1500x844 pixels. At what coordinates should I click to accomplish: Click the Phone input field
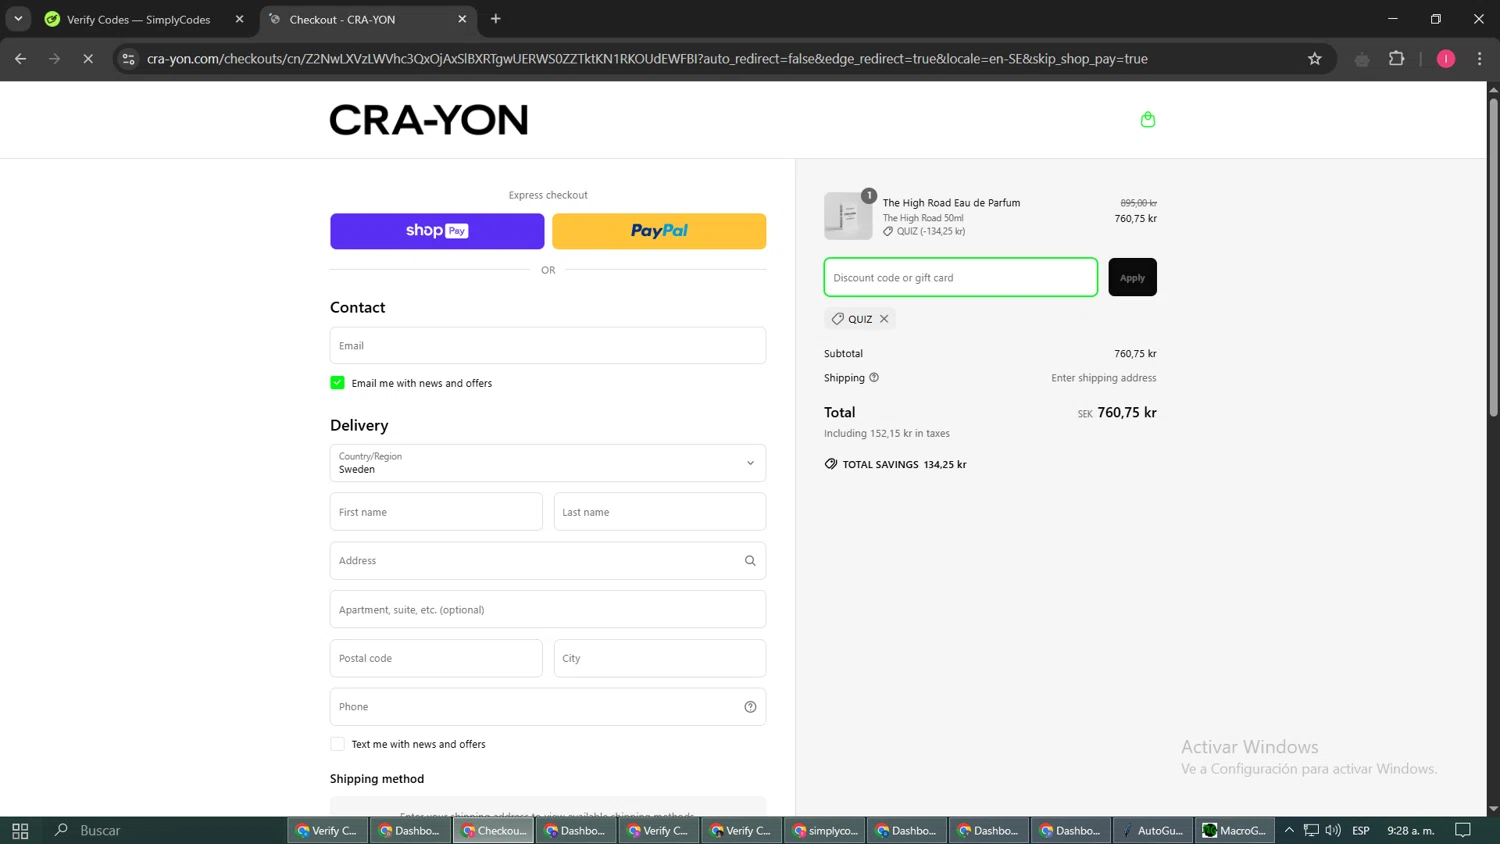(x=548, y=707)
